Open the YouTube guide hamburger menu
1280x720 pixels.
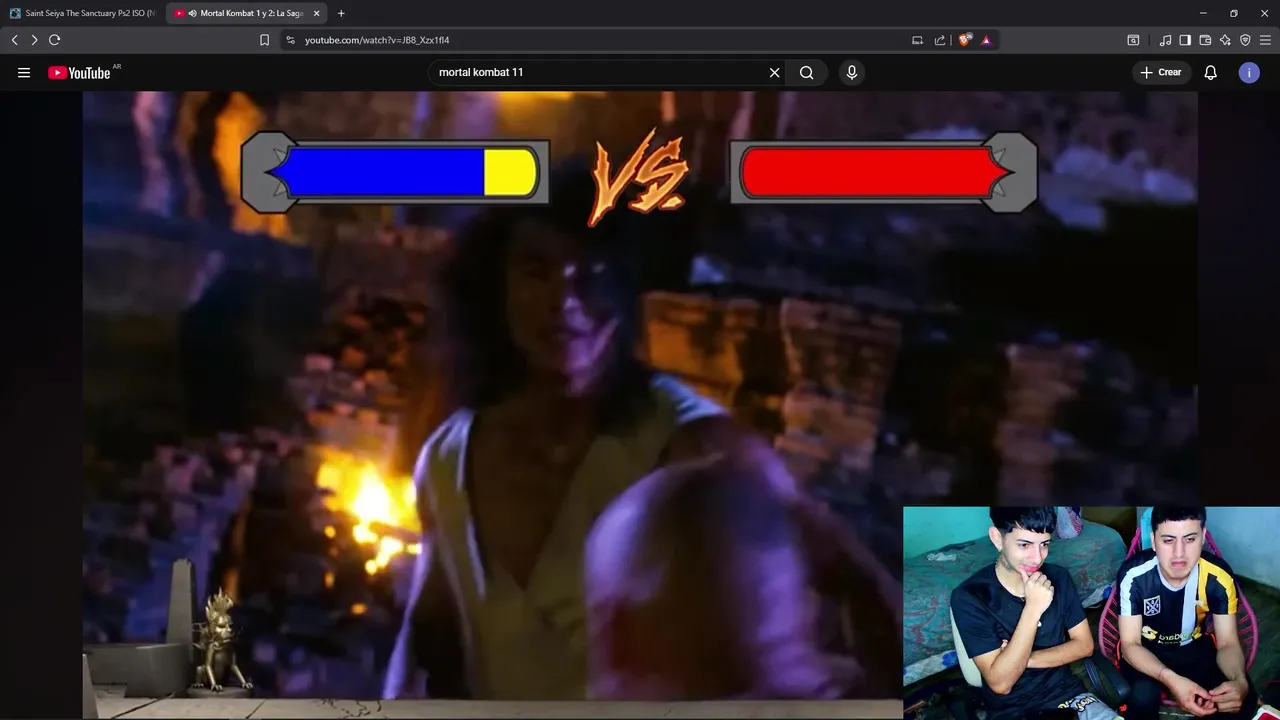(24, 72)
